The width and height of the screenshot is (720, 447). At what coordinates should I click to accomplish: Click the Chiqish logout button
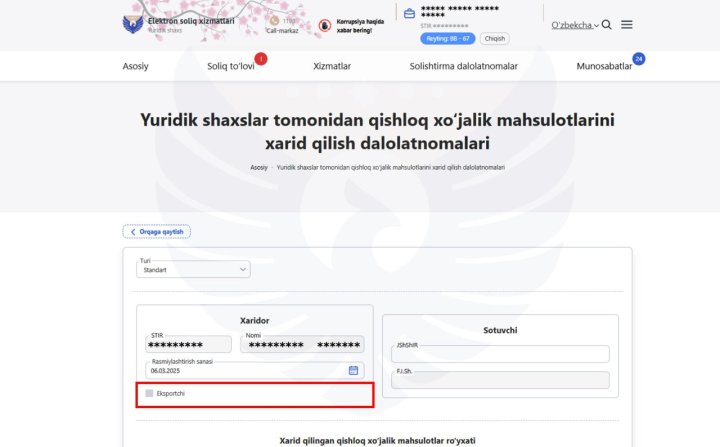495,39
